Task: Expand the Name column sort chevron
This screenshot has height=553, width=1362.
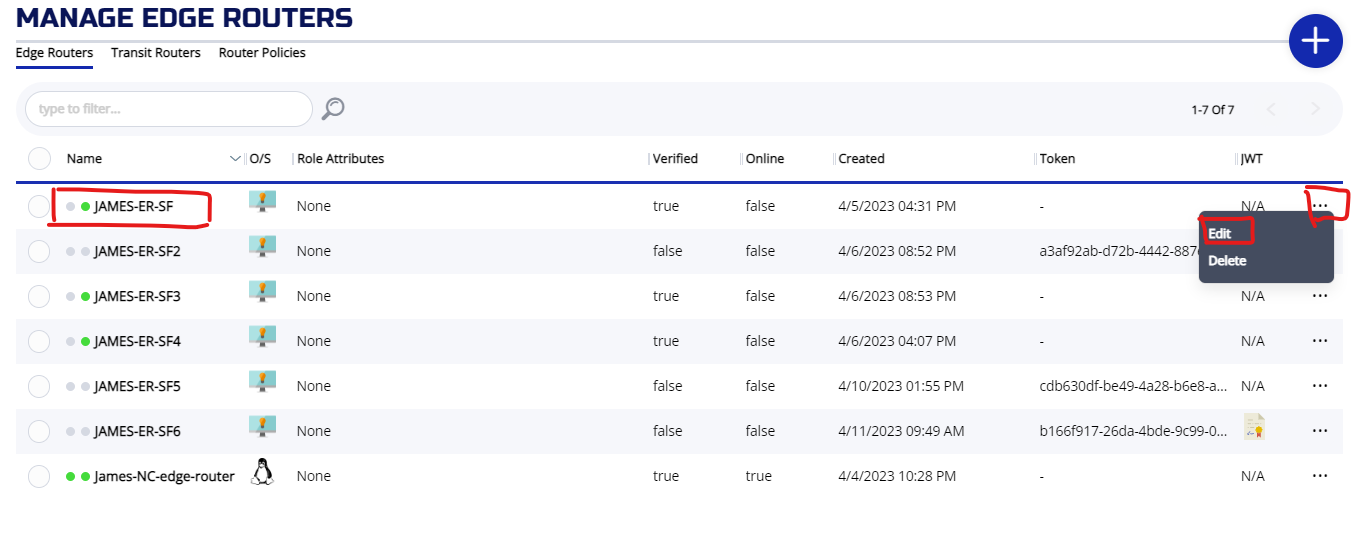Action: (236, 159)
